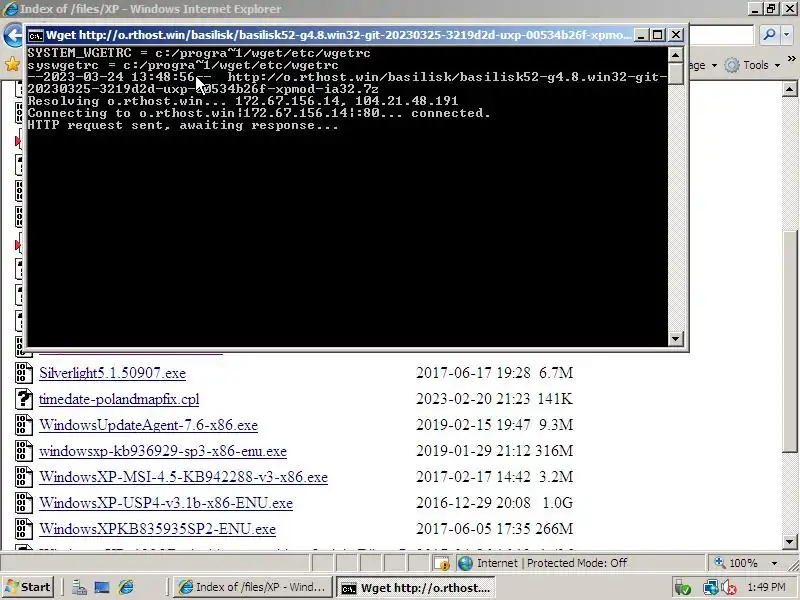Open the Start menu
Image resolution: width=800 pixels, height=600 pixels.
pyautogui.click(x=27, y=587)
